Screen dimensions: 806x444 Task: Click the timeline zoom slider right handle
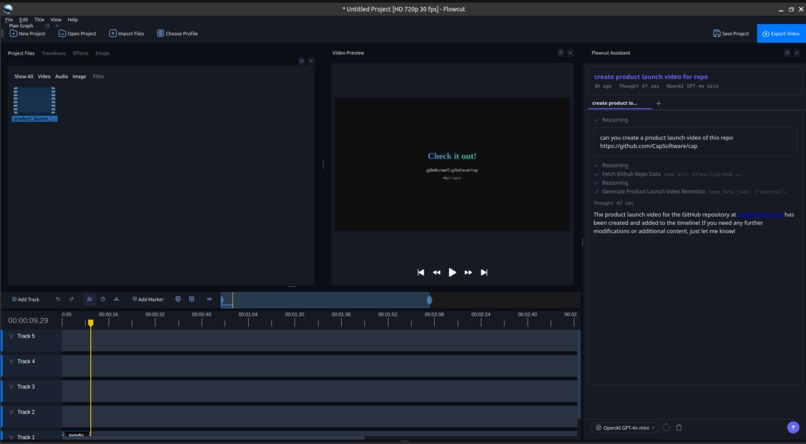pos(429,300)
